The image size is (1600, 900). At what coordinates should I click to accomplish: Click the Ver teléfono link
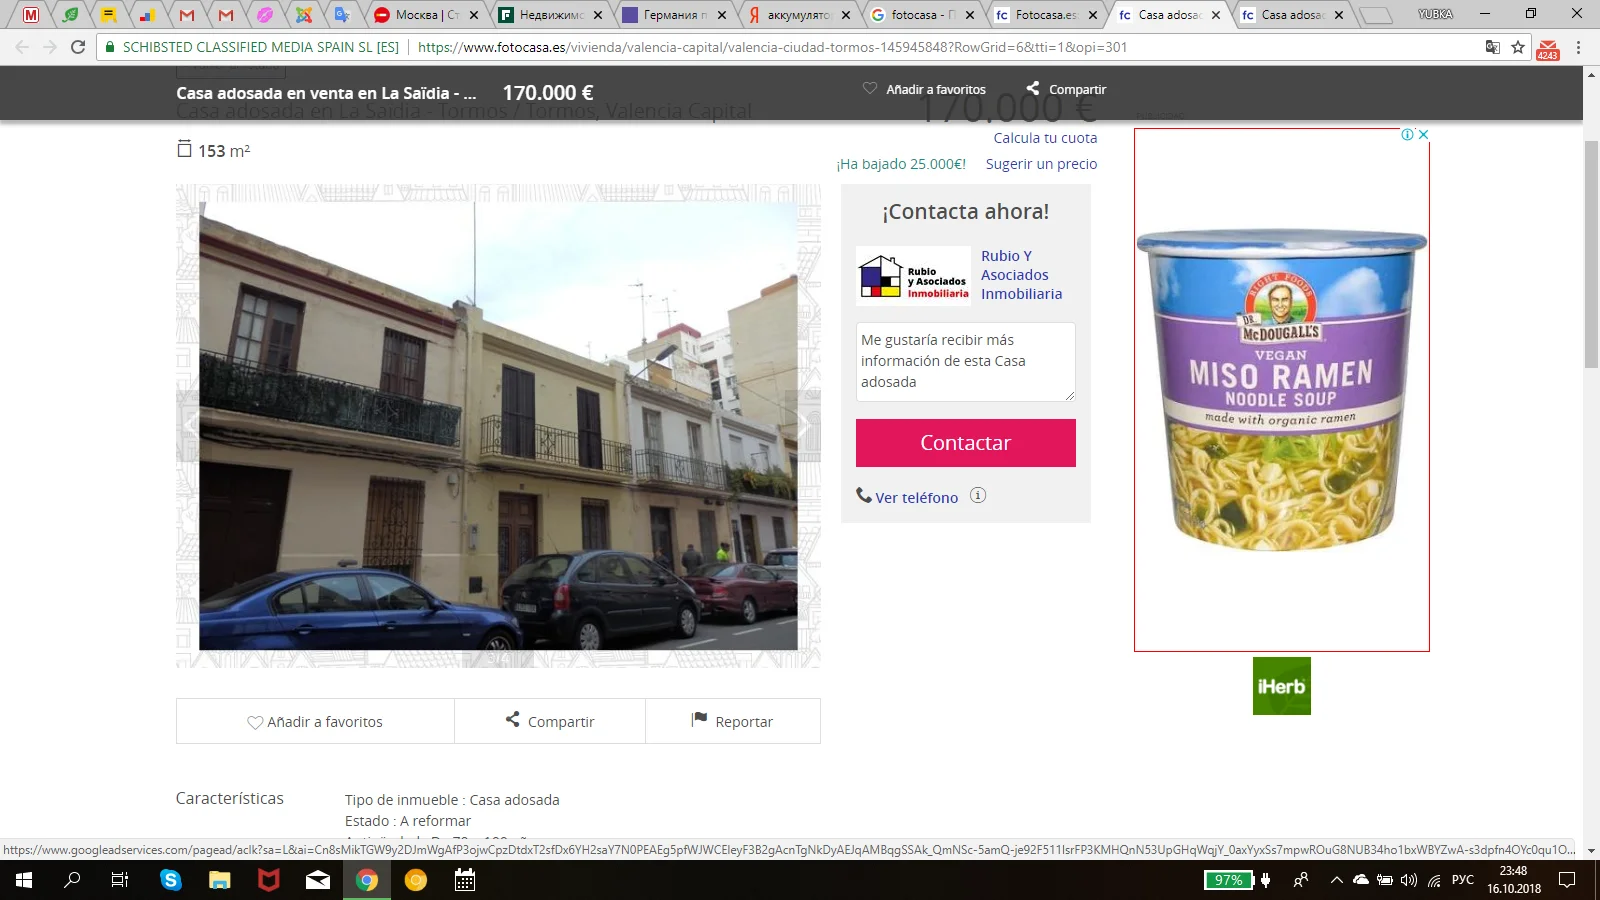point(917,497)
